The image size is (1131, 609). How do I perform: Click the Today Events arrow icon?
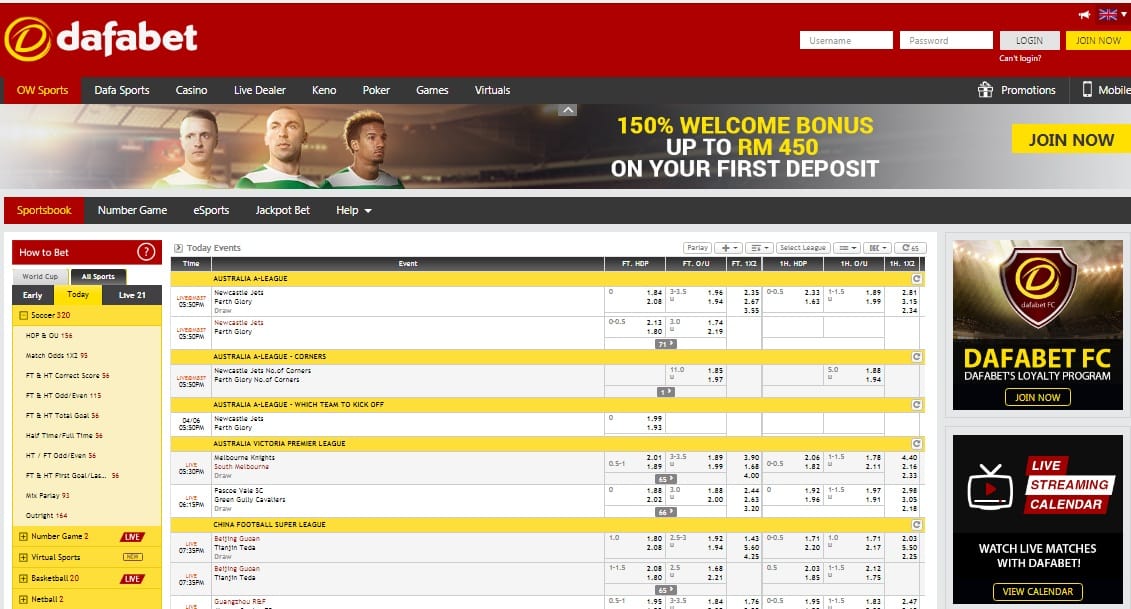pyautogui.click(x=178, y=248)
